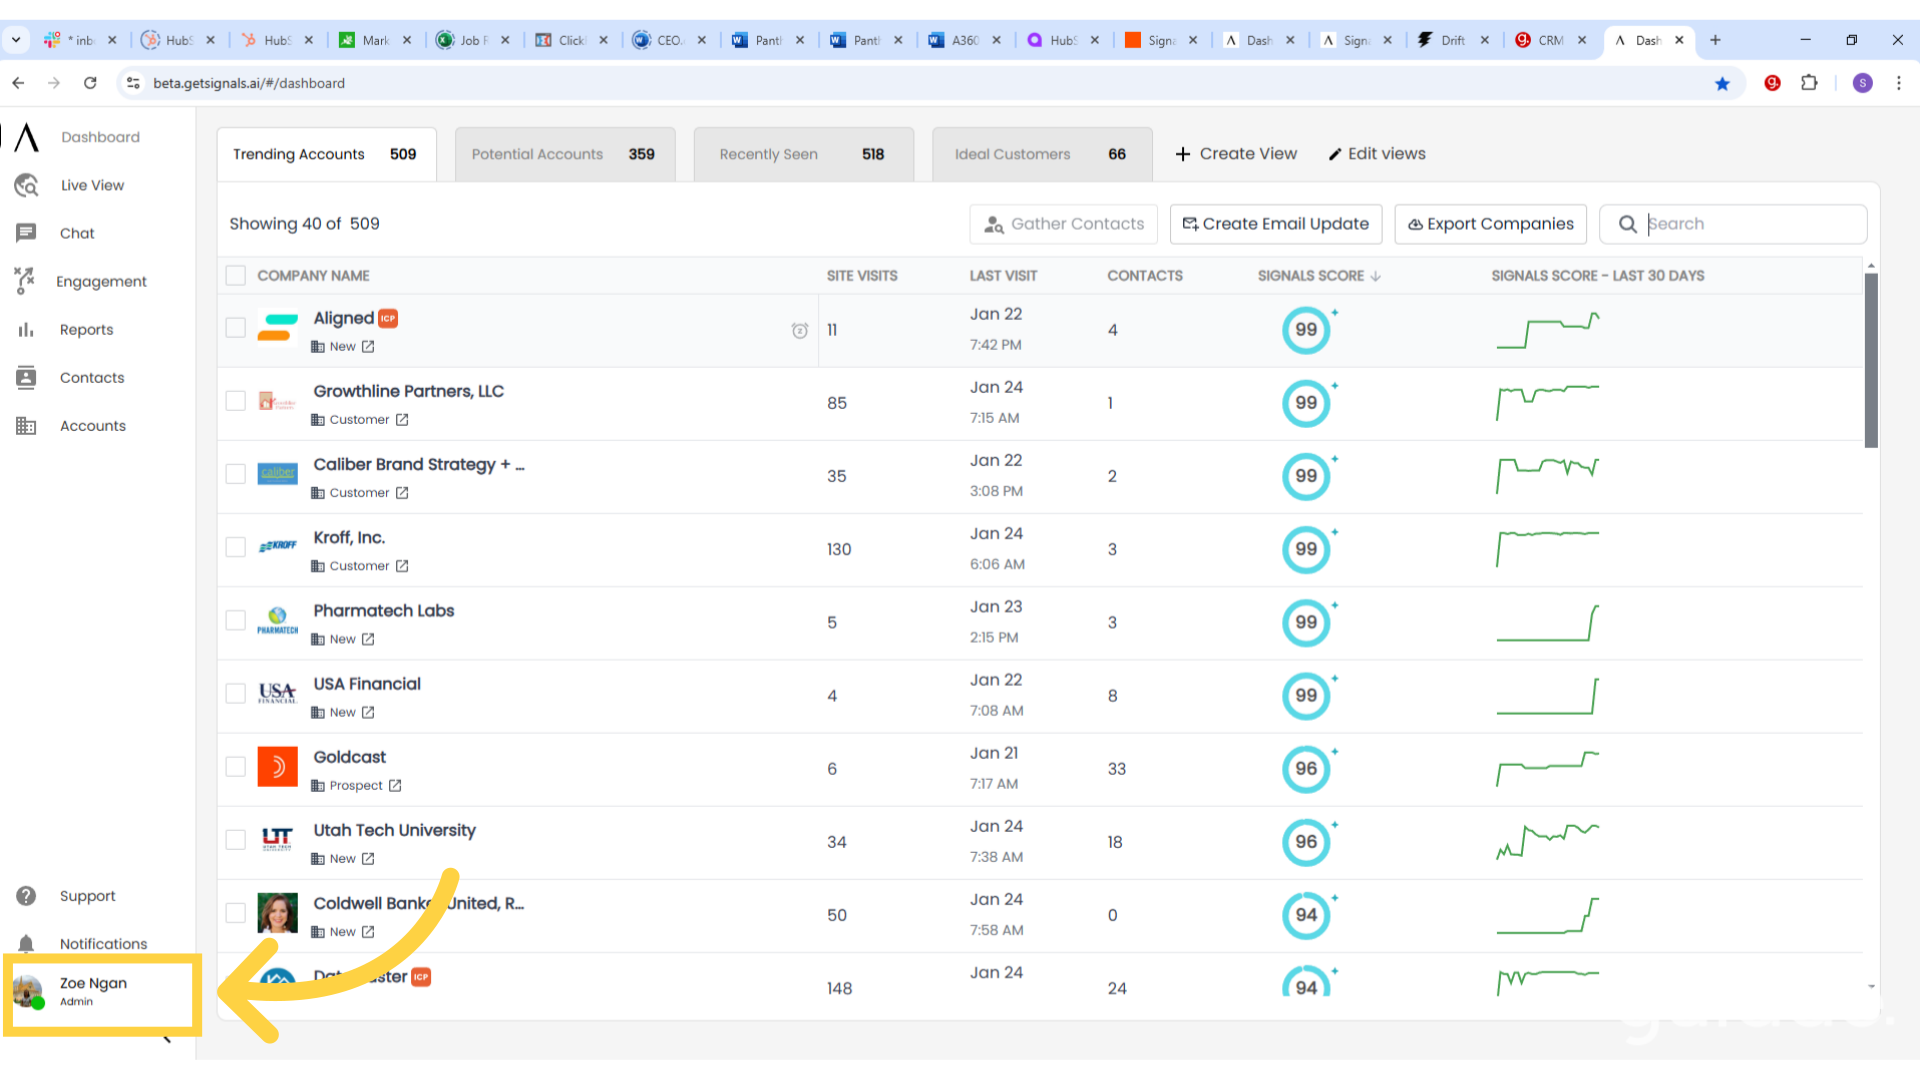Open the browser tab search chevron
The width and height of the screenshot is (1920, 1080).
[16, 40]
